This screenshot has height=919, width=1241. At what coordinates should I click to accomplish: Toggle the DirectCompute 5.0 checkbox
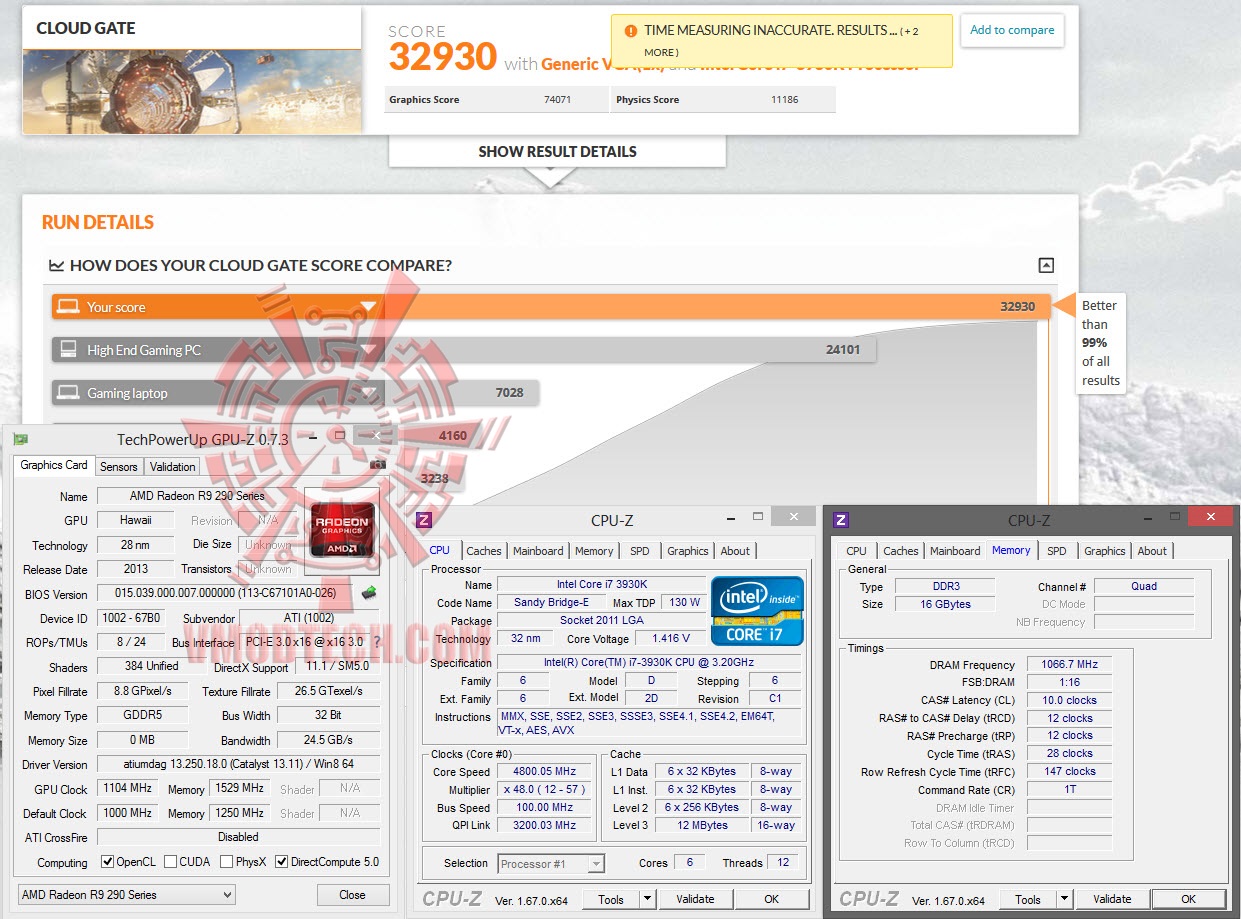(x=282, y=862)
